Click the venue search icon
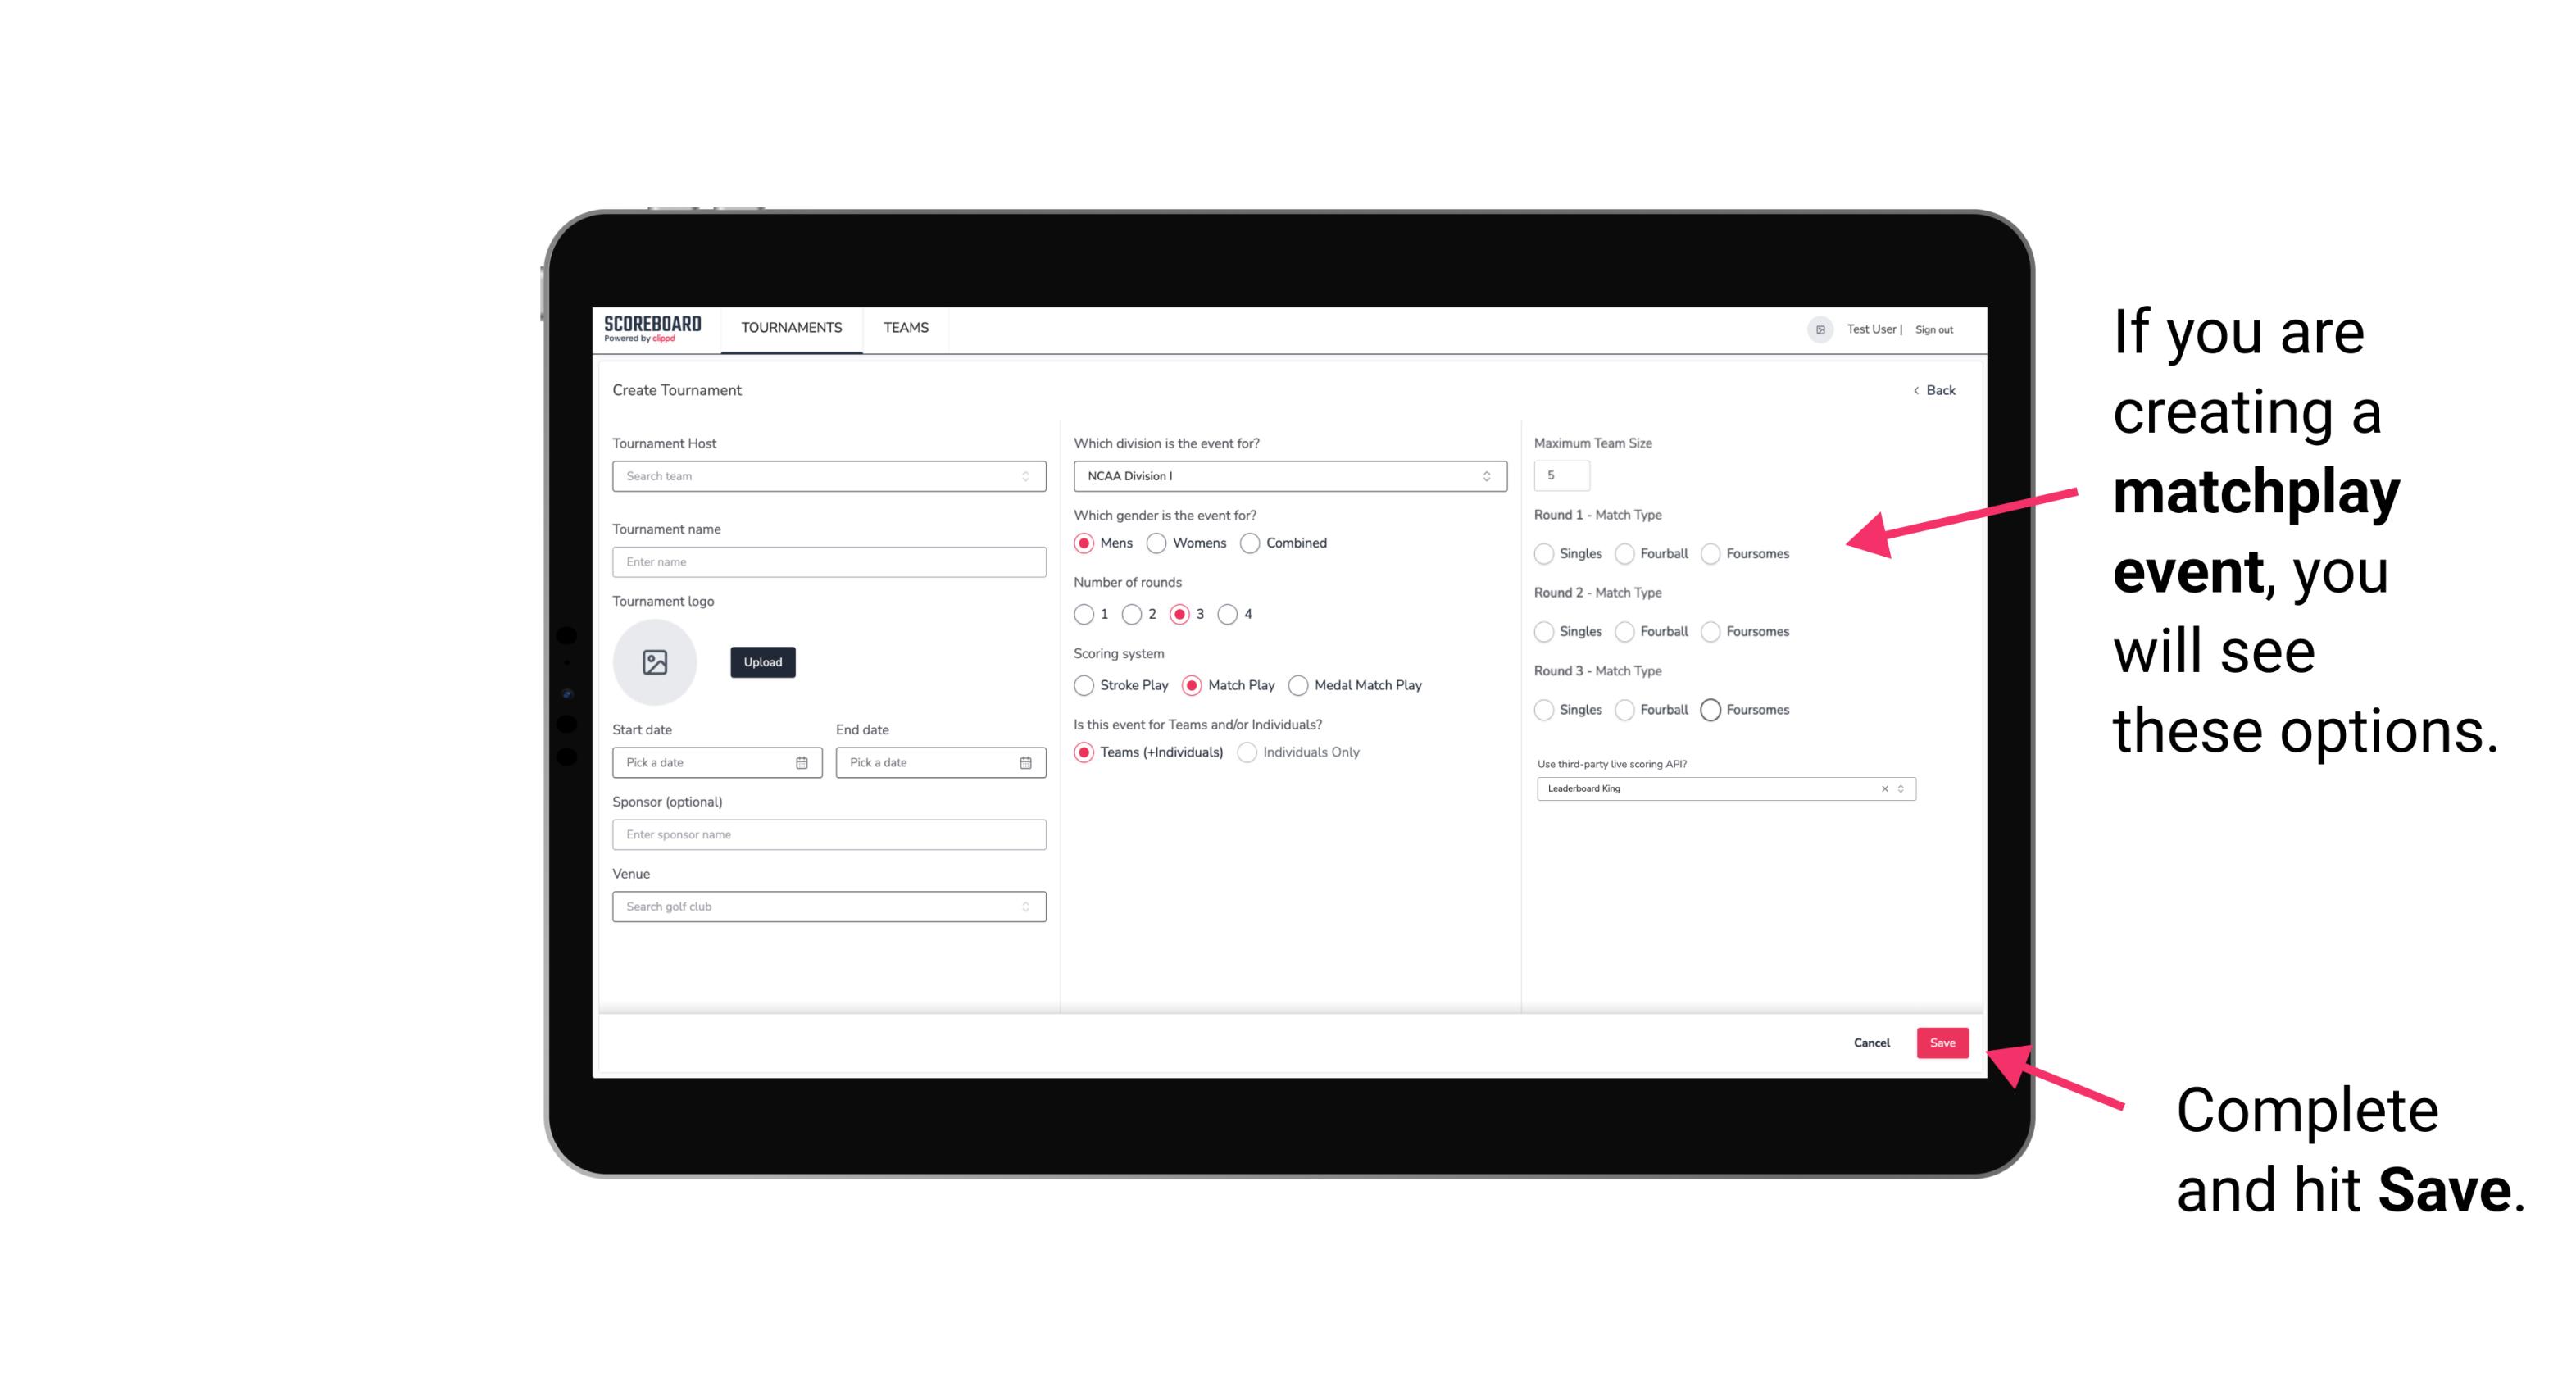Viewport: 2576px width, 1386px height. pos(1025,907)
